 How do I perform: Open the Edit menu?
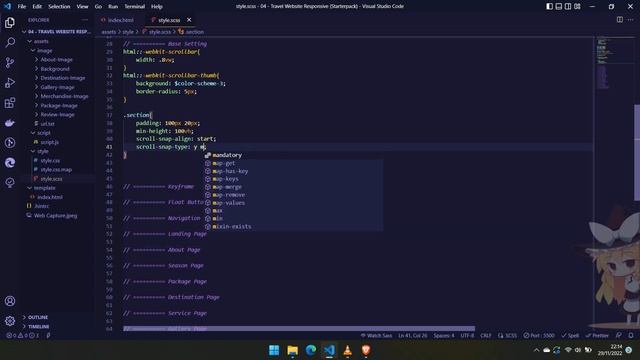pos(37,7)
